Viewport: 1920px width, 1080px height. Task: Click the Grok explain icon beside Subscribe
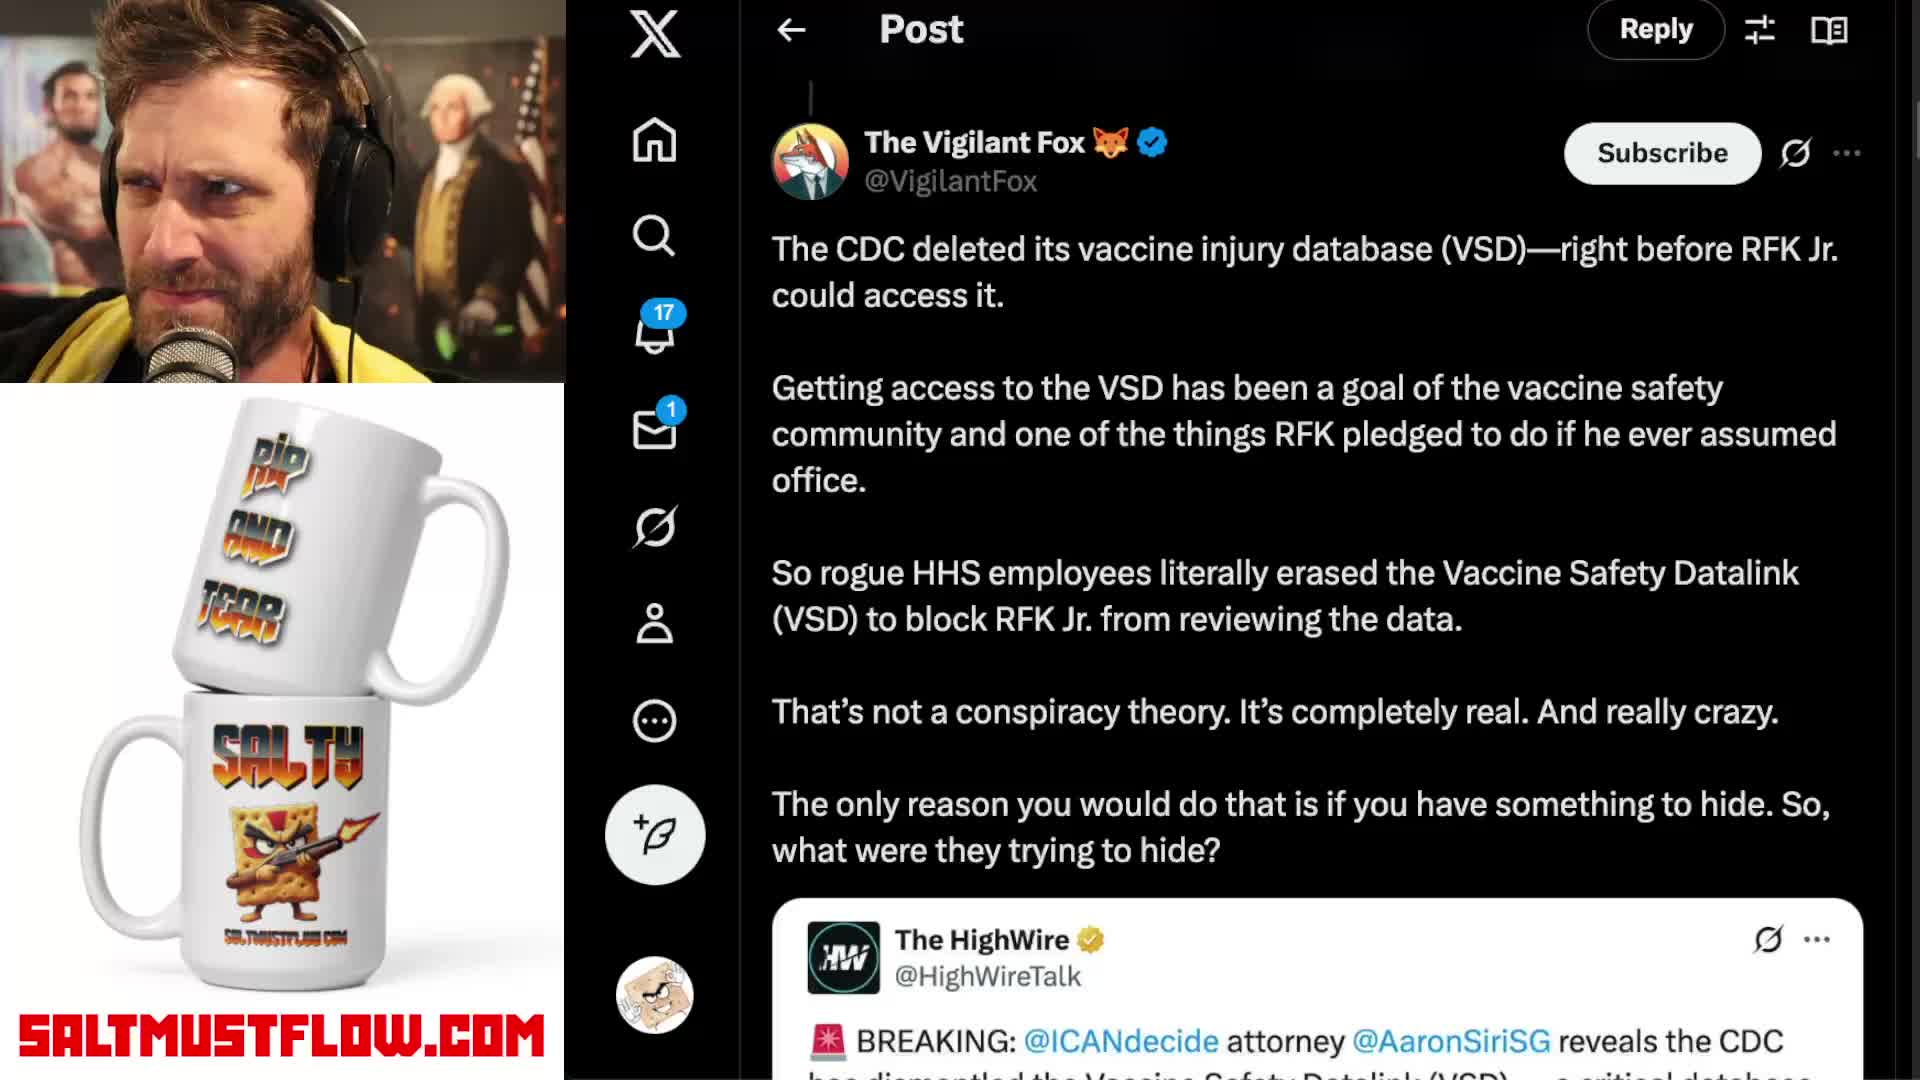1795,153
